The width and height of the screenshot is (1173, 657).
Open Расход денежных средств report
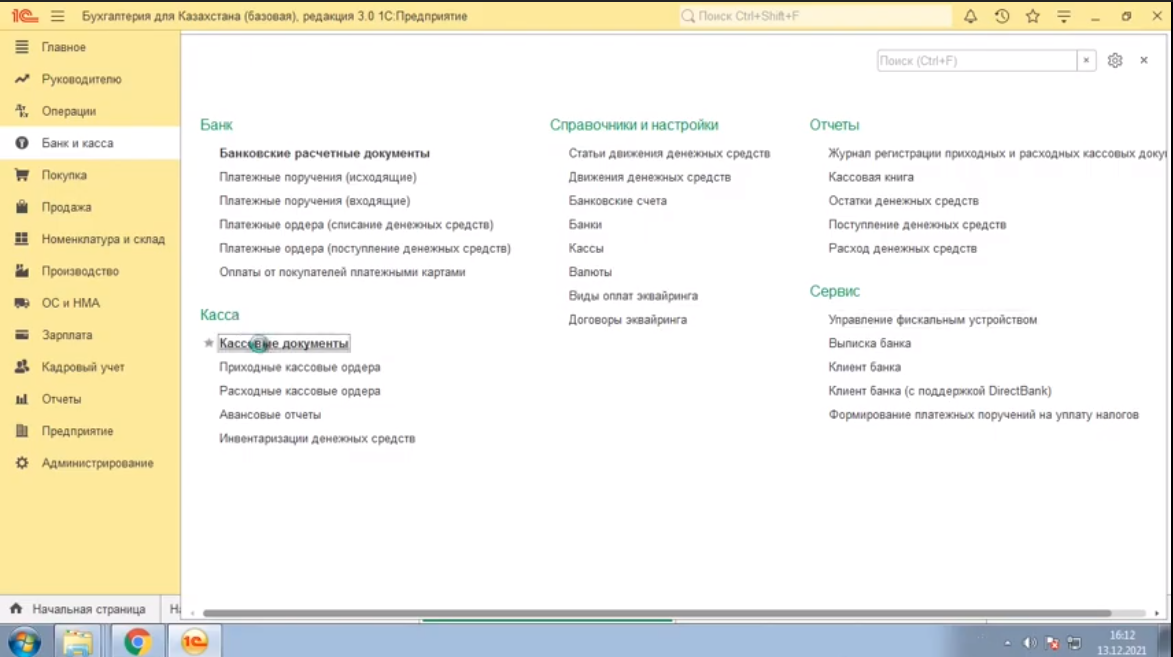(902, 248)
